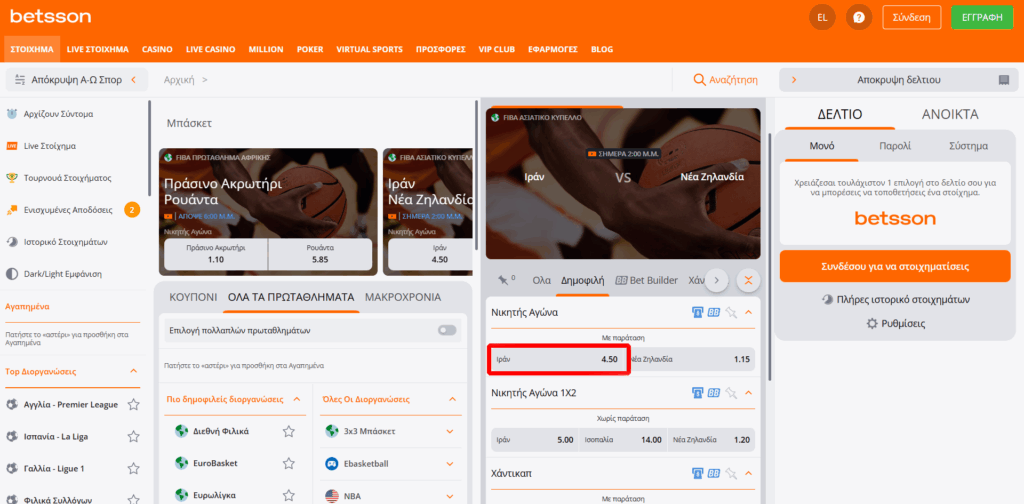Screen dimensions: 1024x504
Task: Click the green ΕΓΓΡΑΦΗ button
Action: (x=982, y=18)
